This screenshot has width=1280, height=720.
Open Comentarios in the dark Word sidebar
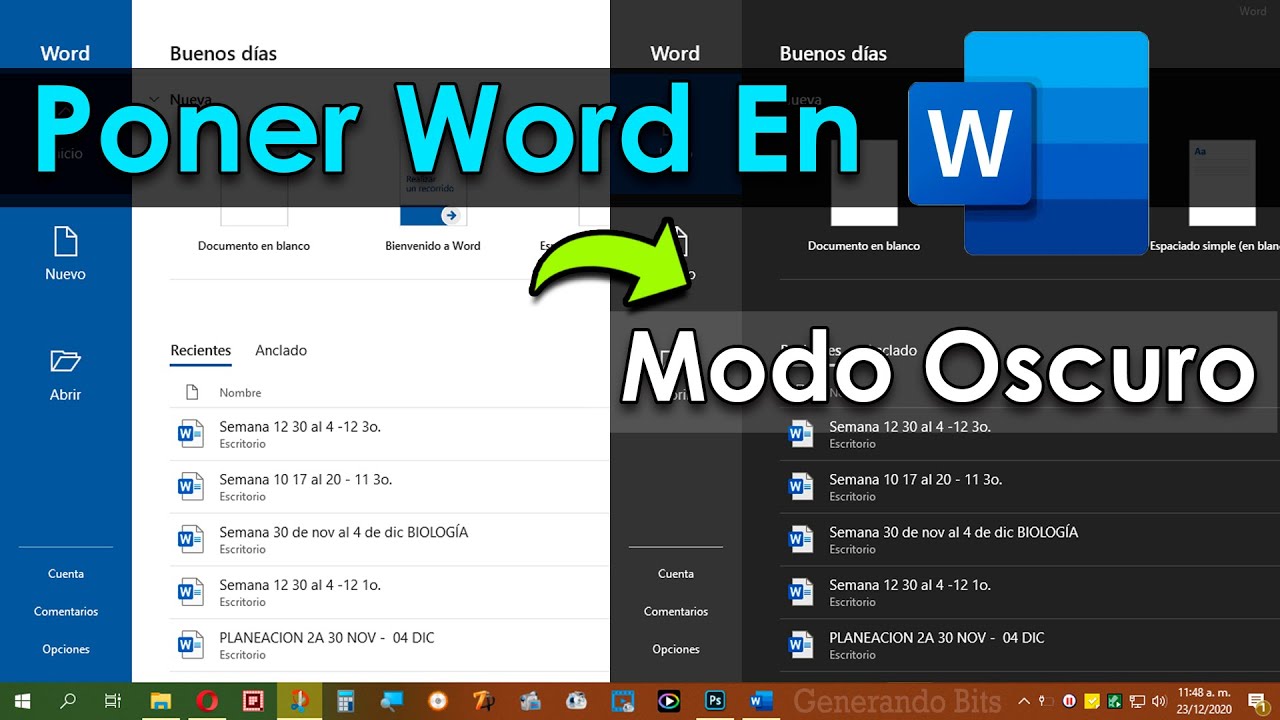[676, 611]
